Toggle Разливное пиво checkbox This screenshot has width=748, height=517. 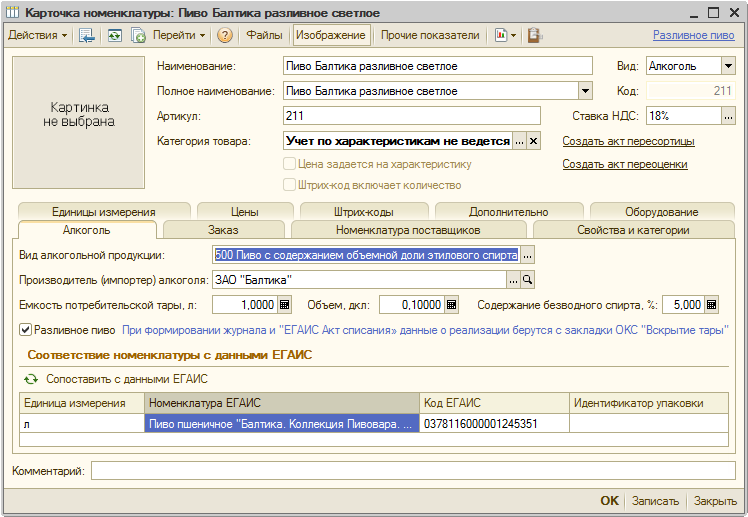[25, 330]
